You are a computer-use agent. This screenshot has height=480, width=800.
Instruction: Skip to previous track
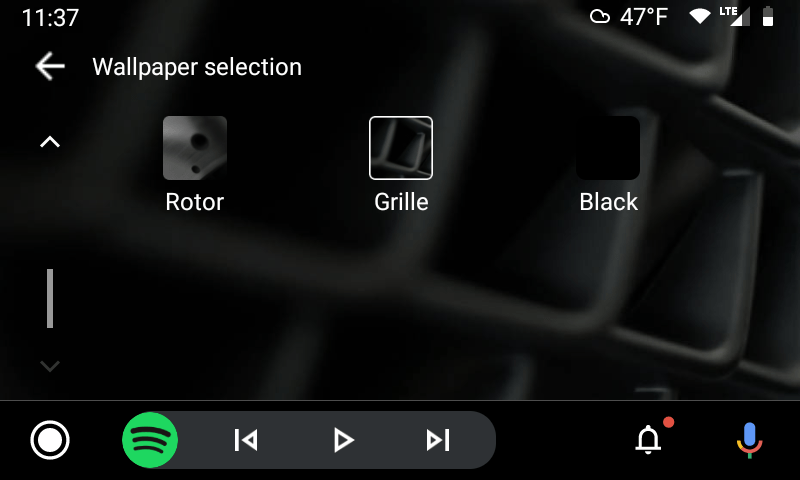click(246, 440)
